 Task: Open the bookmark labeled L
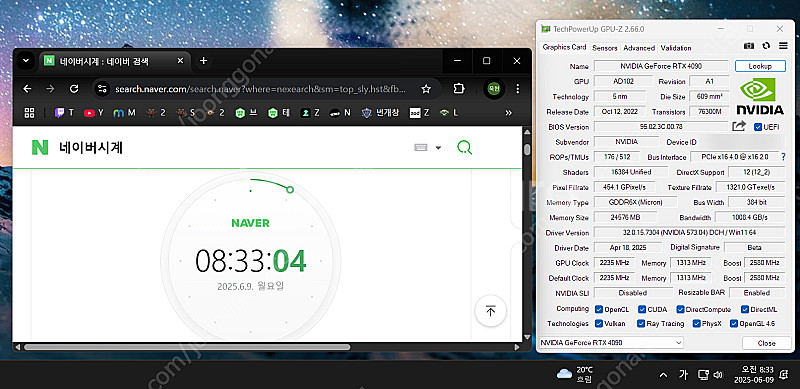point(448,113)
